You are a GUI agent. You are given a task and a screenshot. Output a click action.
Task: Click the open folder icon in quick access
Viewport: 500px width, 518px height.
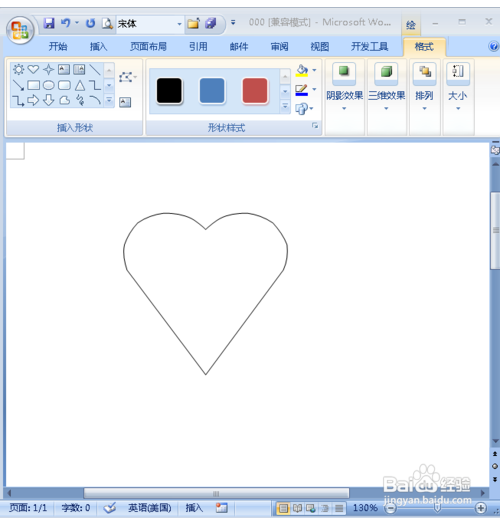pos(193,24)
